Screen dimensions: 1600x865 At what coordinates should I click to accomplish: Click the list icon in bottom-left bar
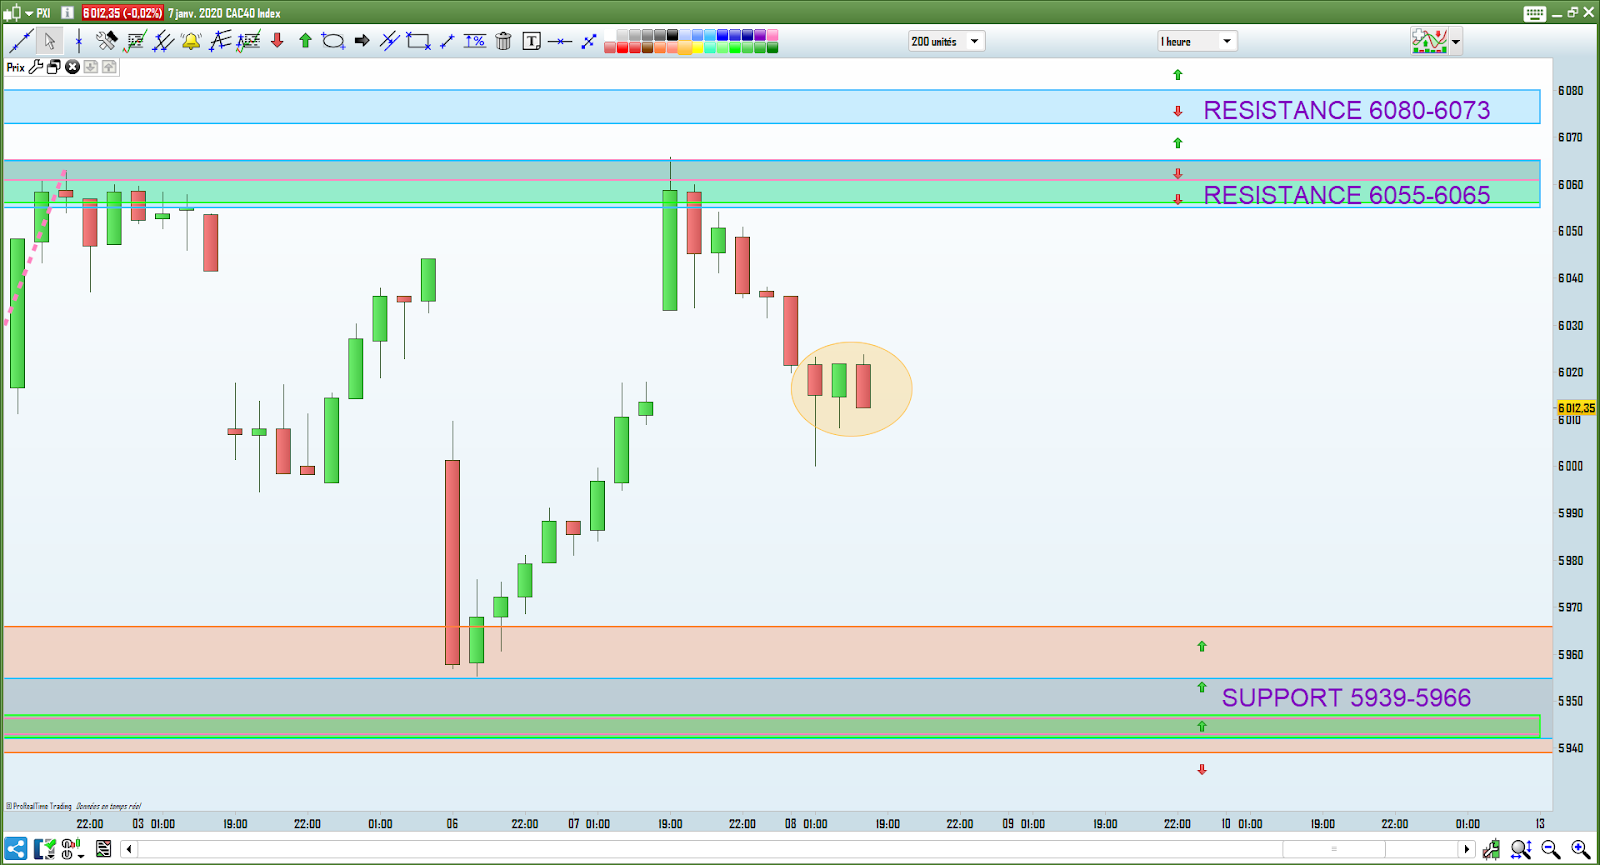[103, 849]
